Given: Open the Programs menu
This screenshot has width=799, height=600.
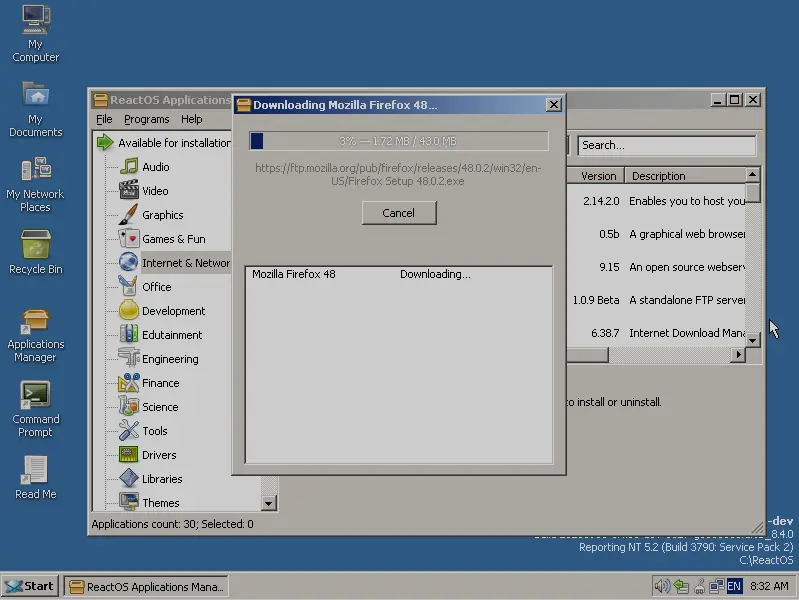Looking at the screenshot, I should click(x=146, y=119).
